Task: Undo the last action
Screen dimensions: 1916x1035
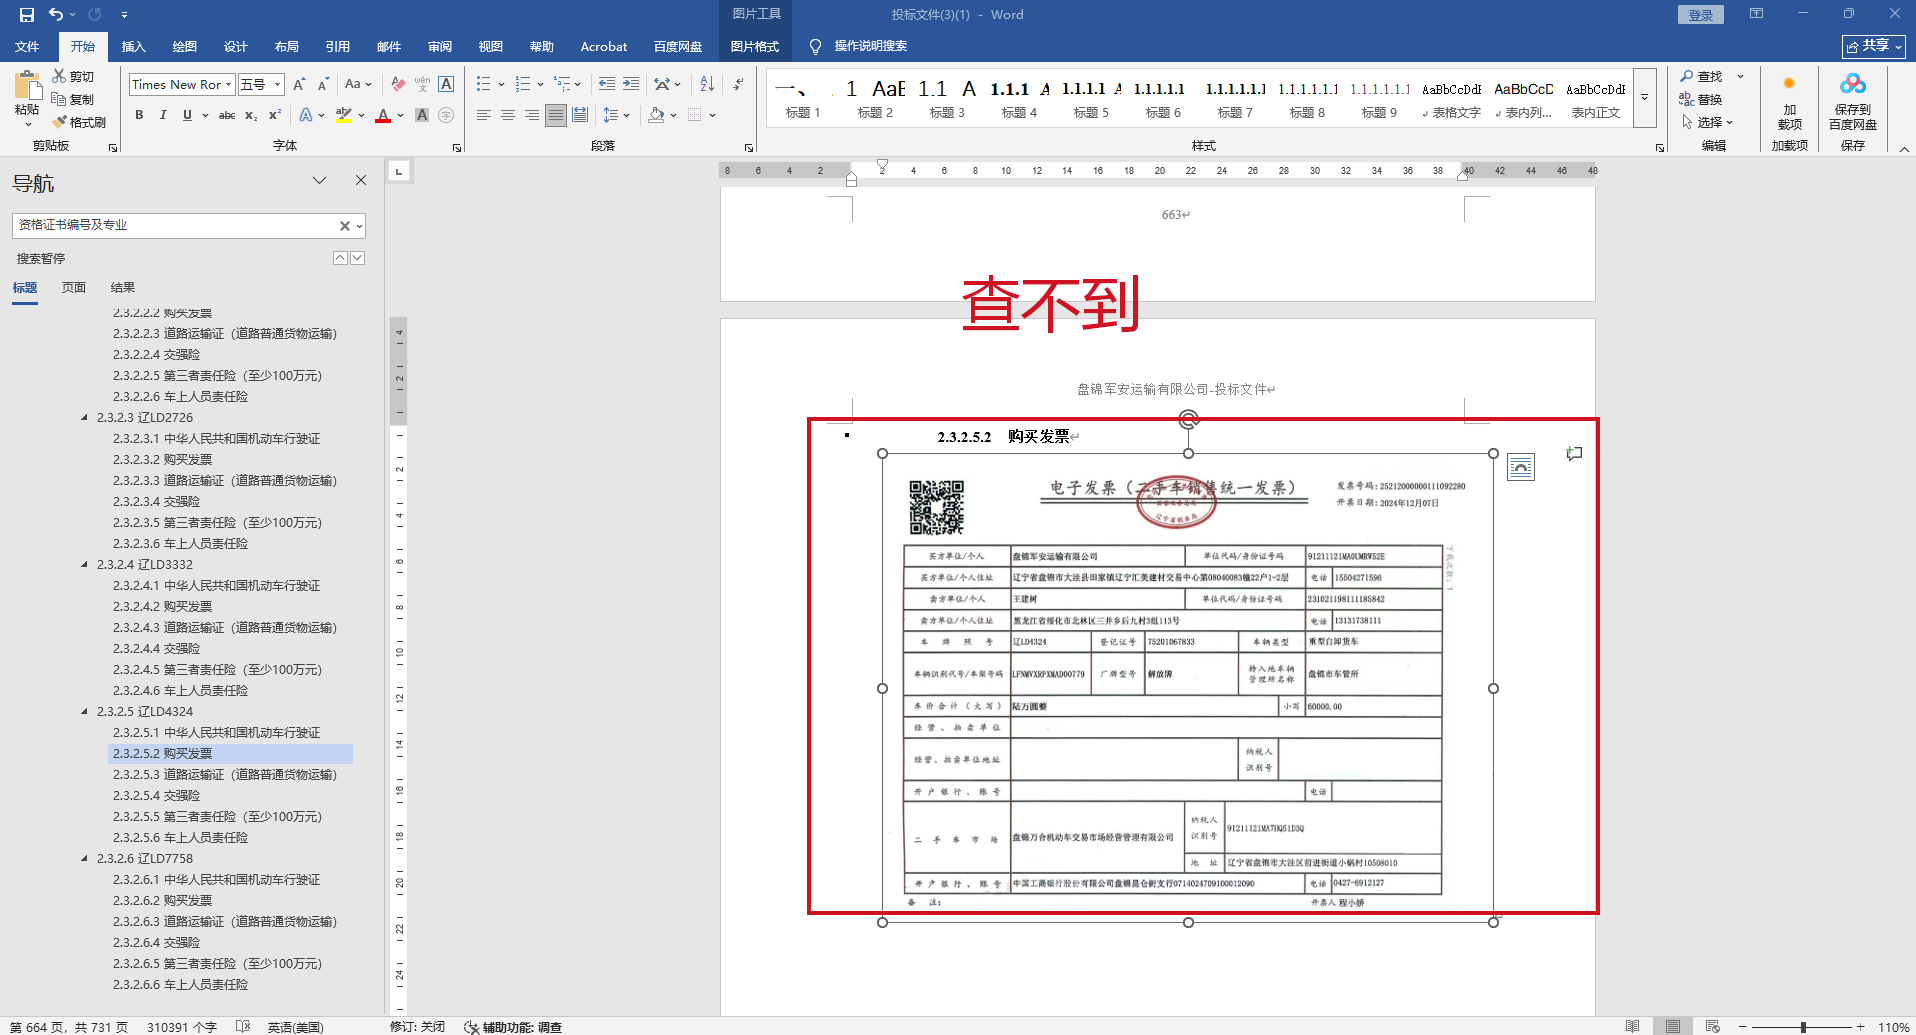Action: [56, 15]
